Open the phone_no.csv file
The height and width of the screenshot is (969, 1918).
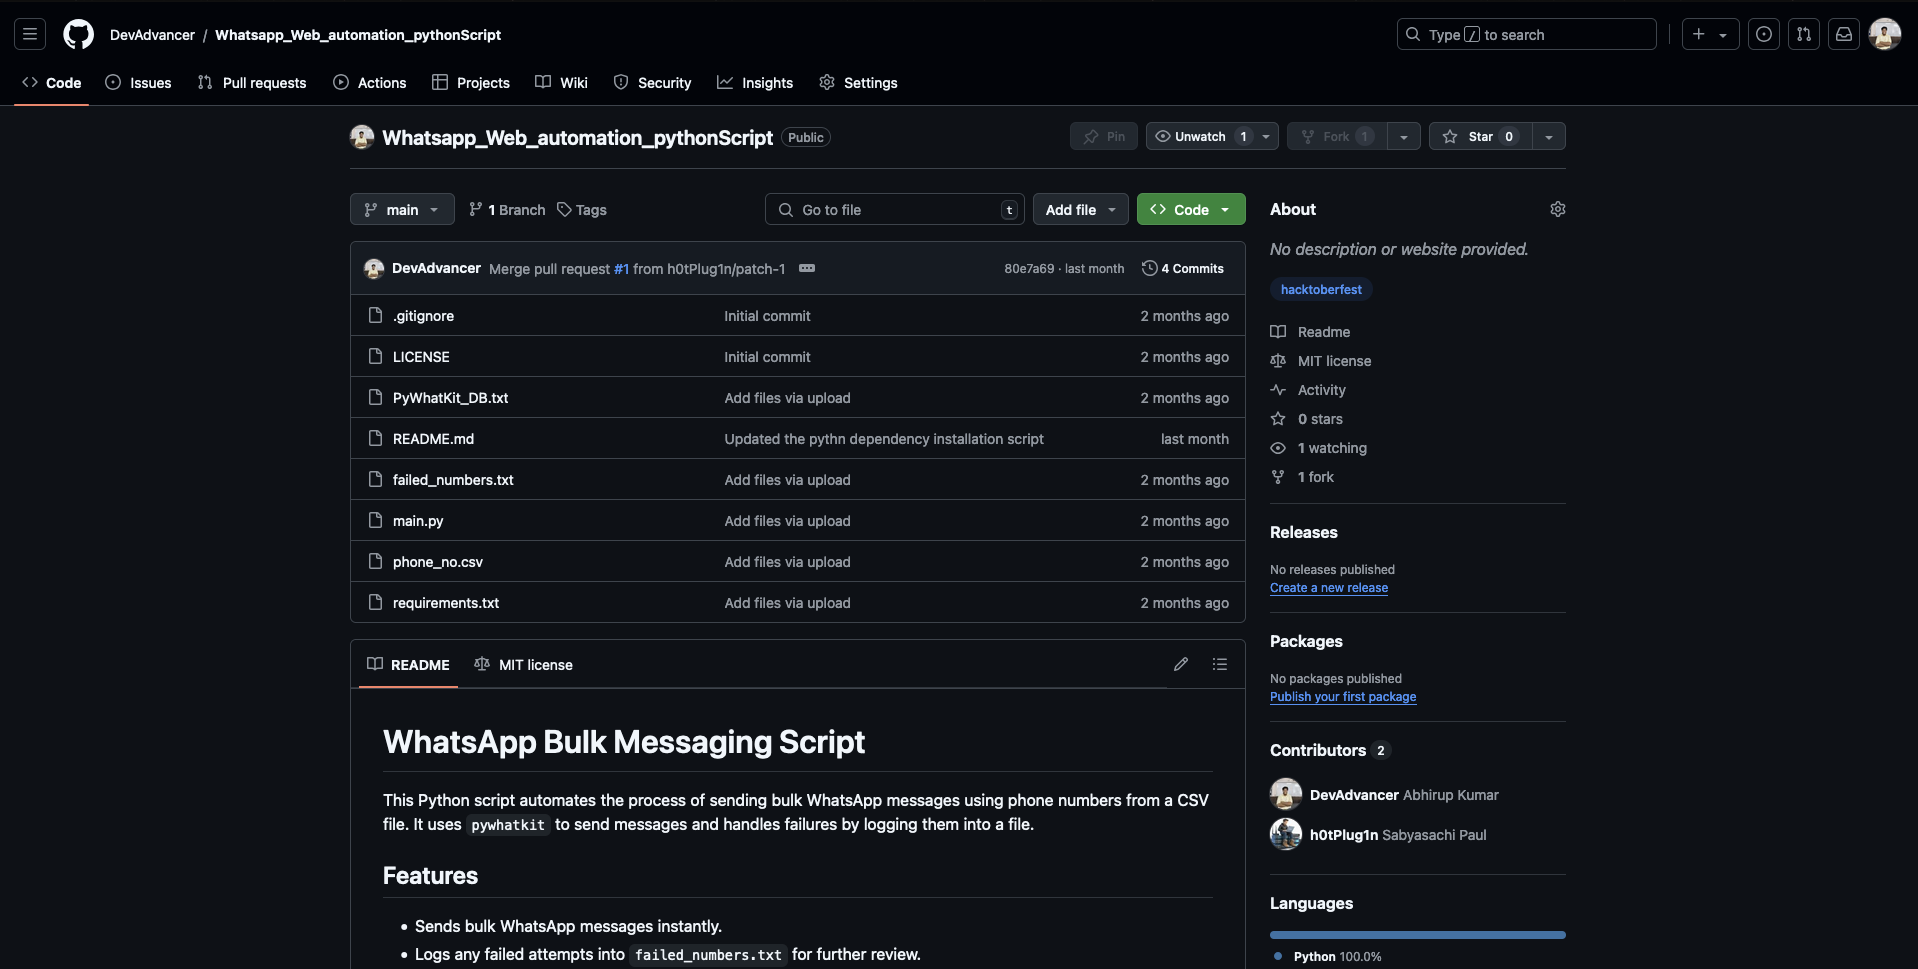tap(438, 561)
